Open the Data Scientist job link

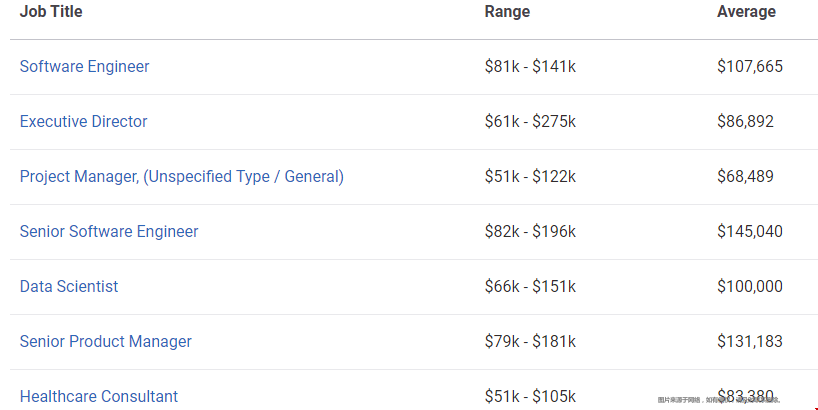69,286
